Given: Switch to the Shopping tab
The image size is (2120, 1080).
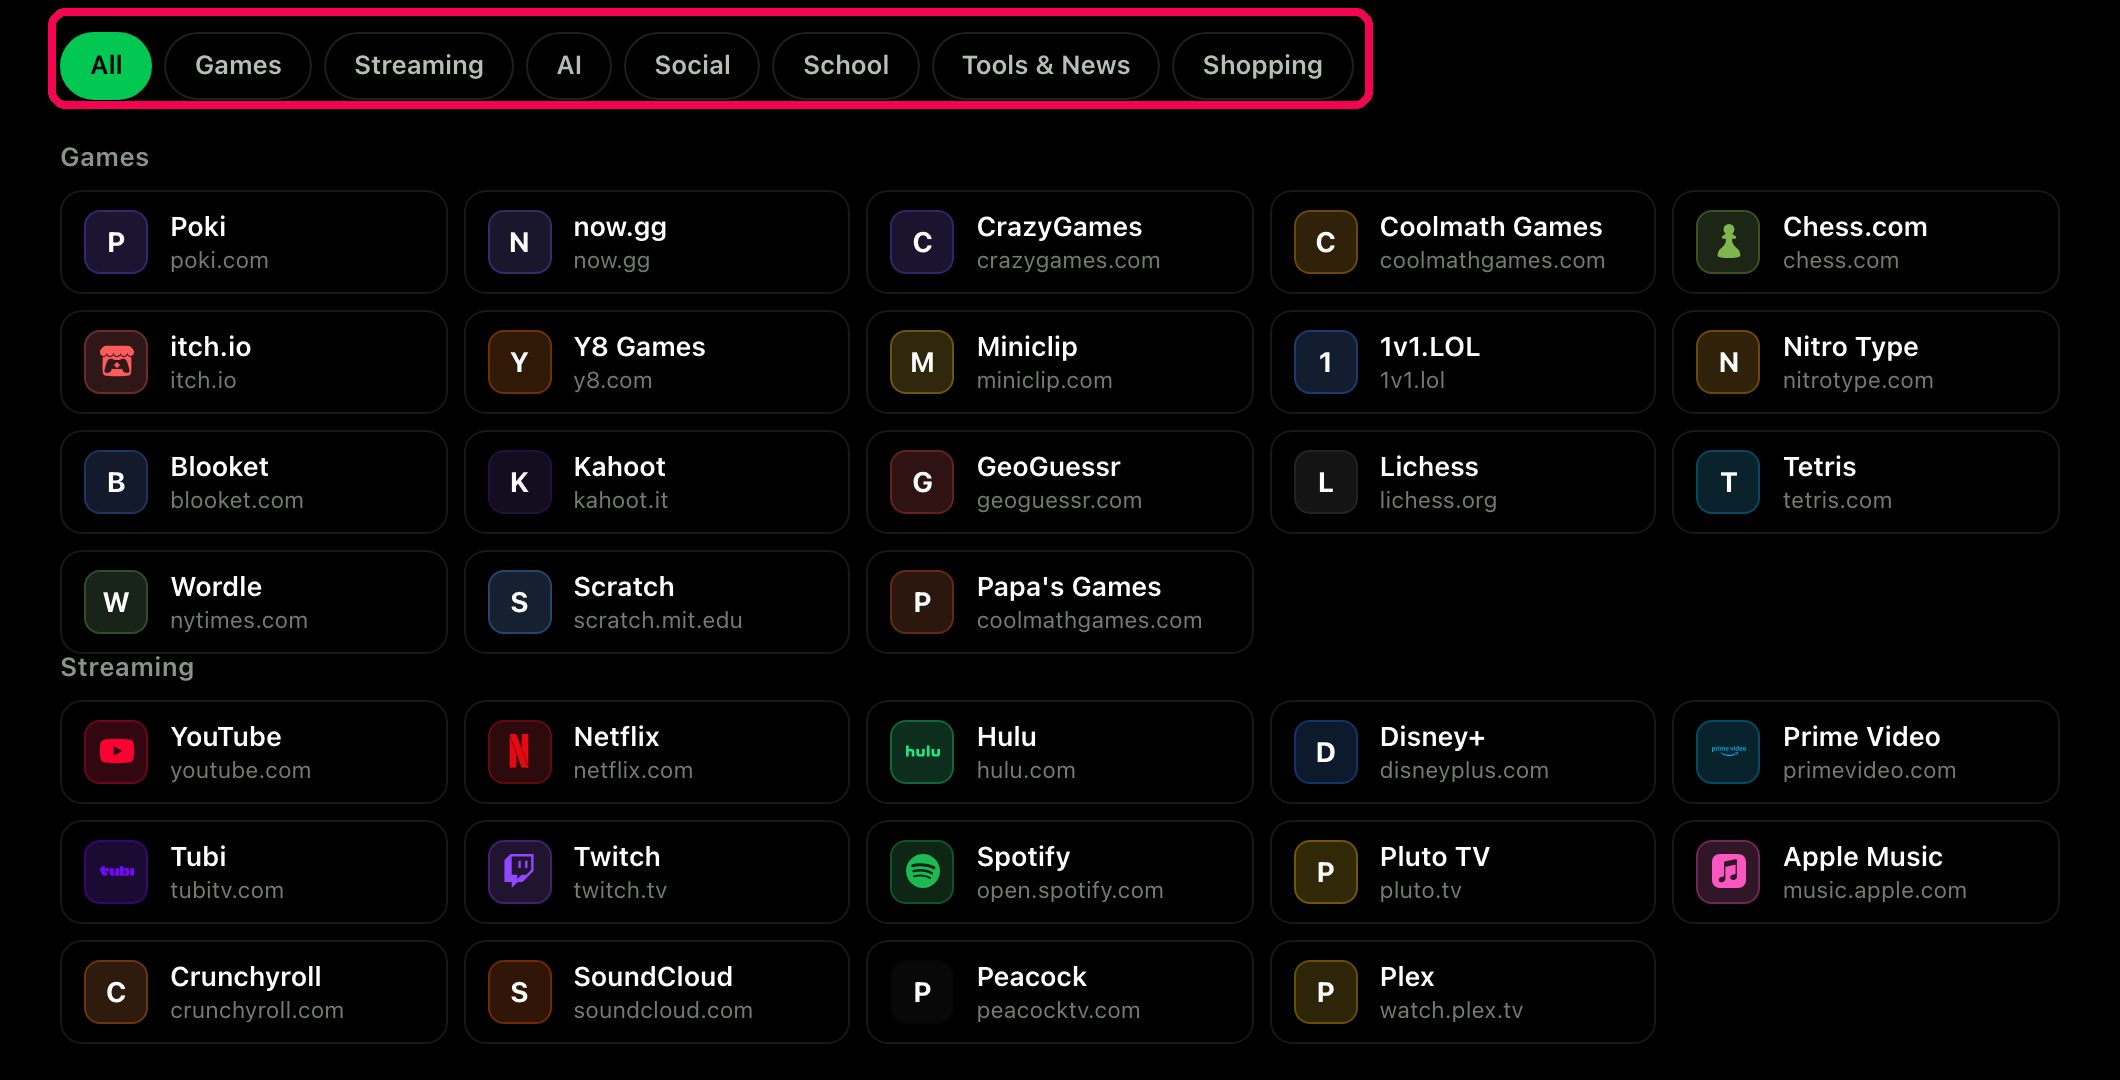Looking at the screenshot, I should point(1262,66).
